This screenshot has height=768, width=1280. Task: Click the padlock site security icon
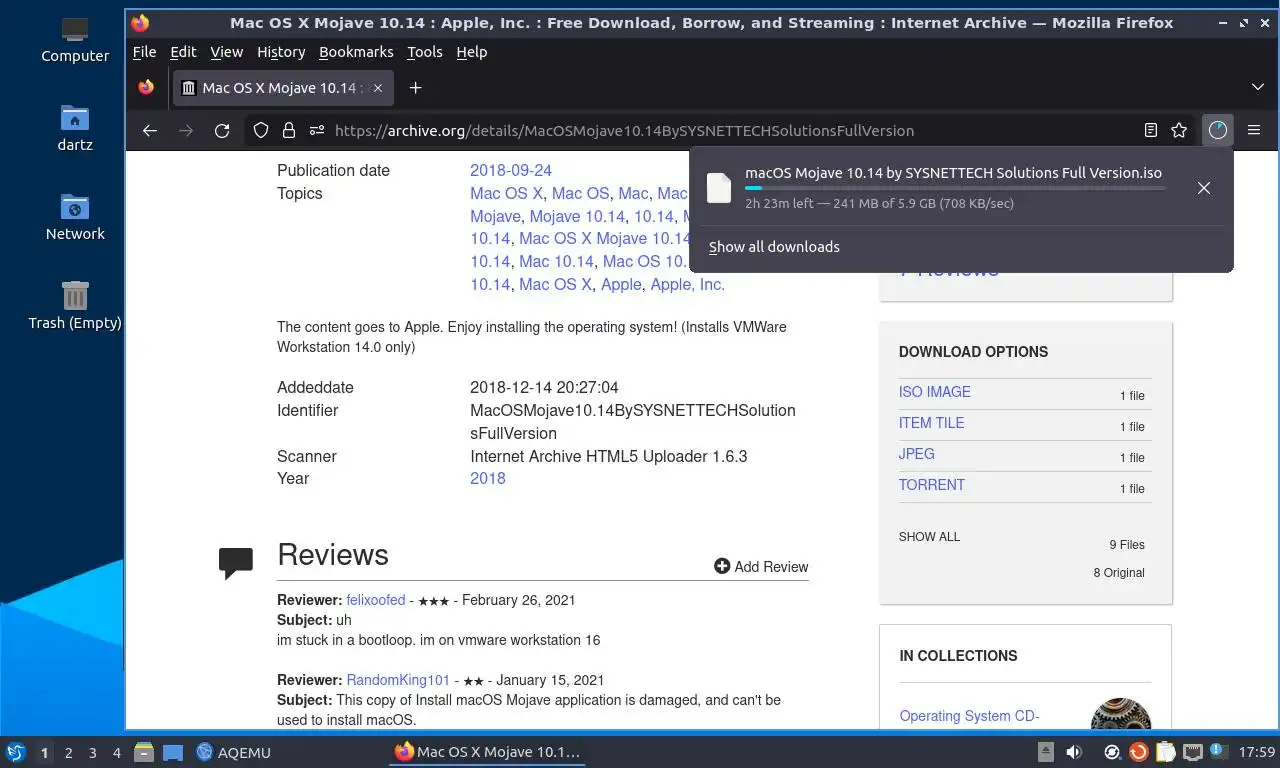(289, 130)
